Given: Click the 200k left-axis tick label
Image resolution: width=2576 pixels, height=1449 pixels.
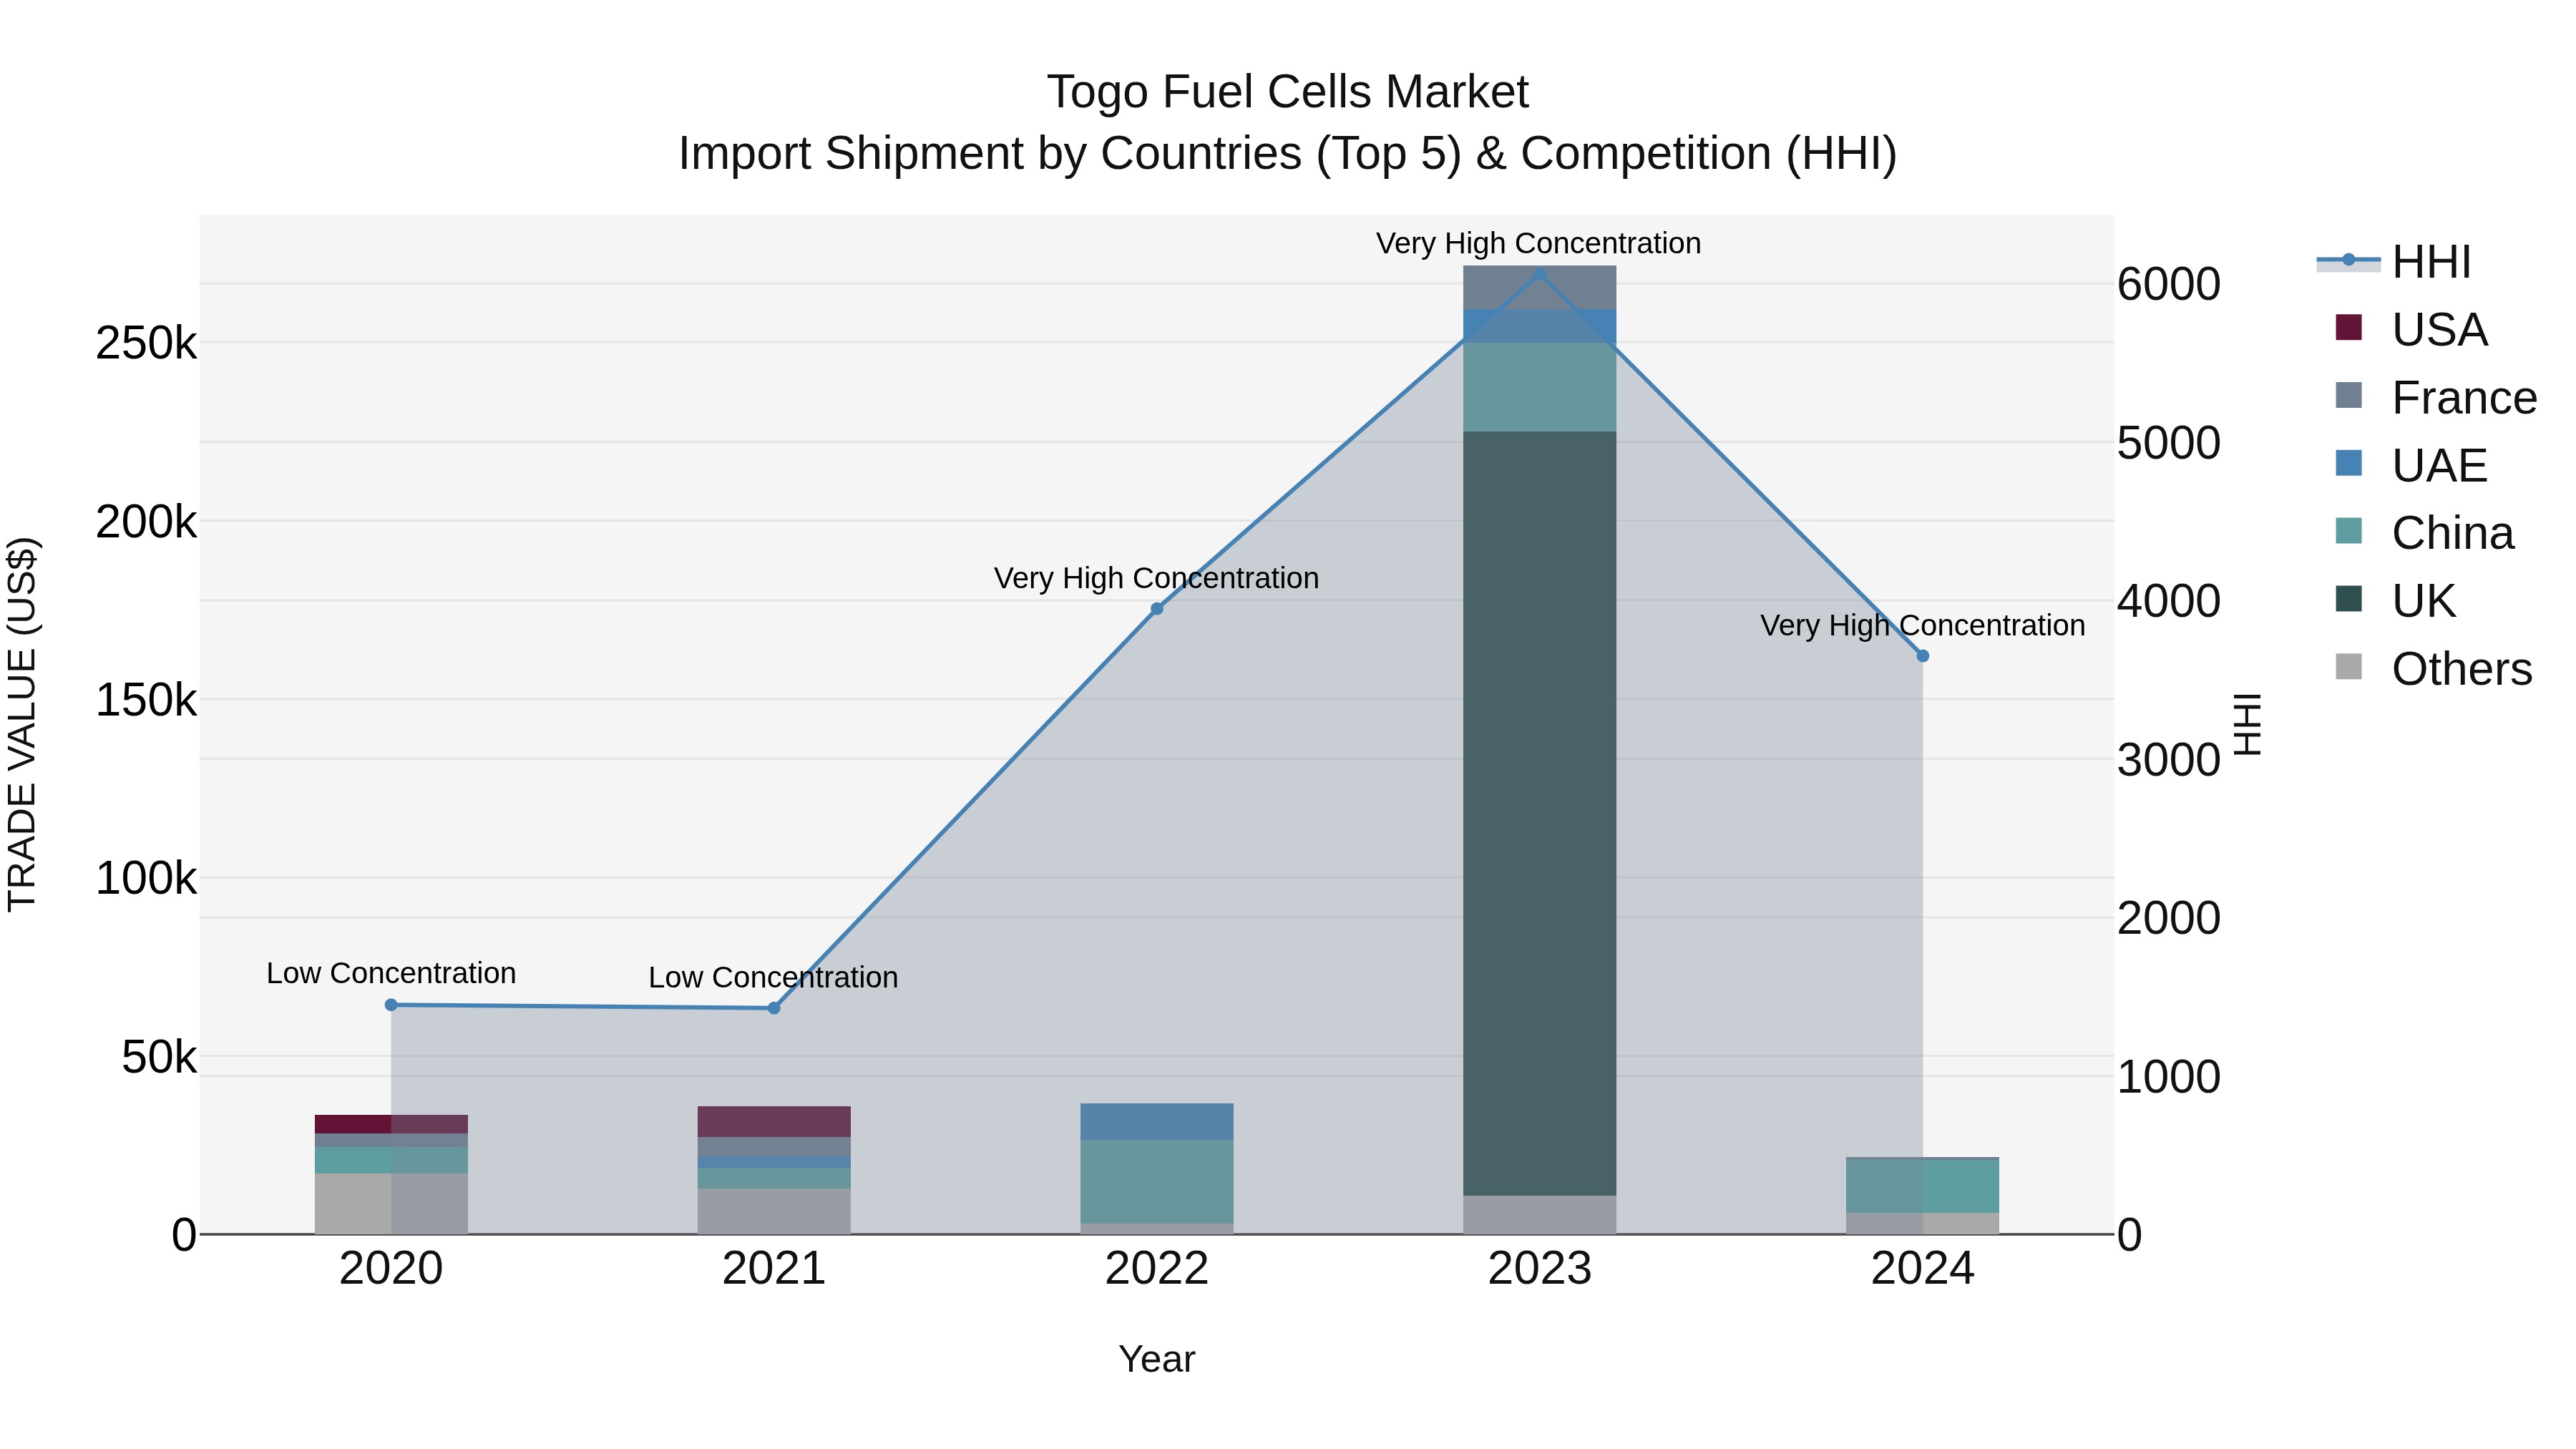Looking at the screenshot, I should pos(146,522).
